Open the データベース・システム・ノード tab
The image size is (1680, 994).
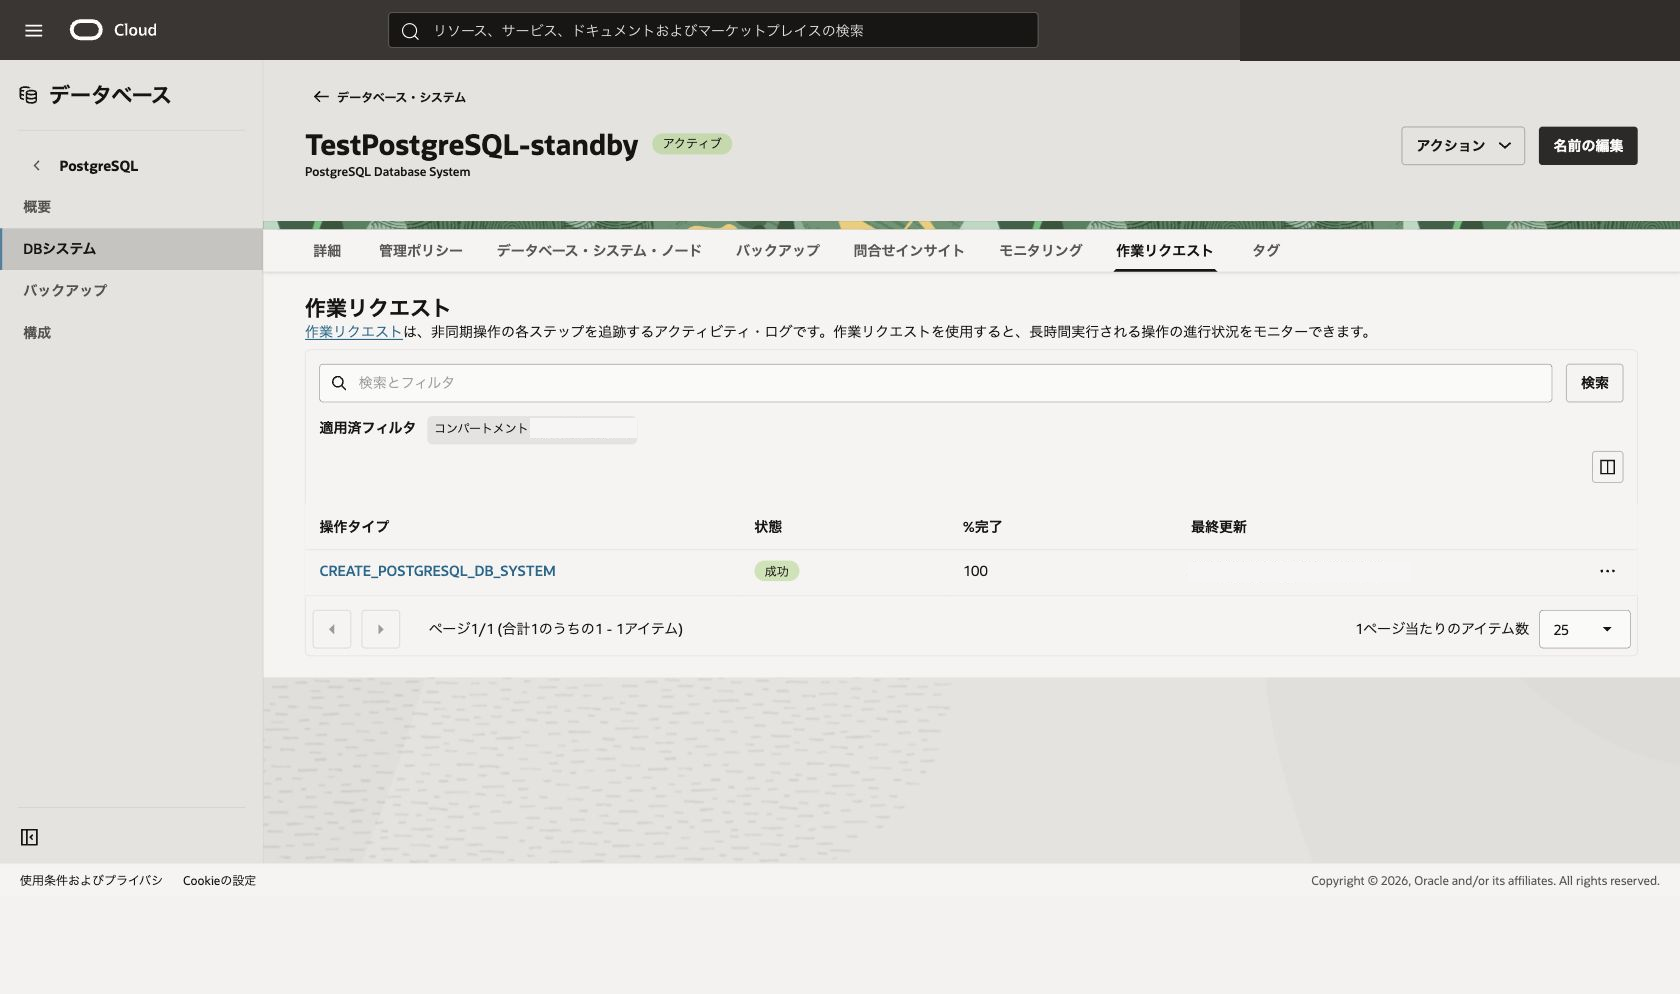coord(599,251)
